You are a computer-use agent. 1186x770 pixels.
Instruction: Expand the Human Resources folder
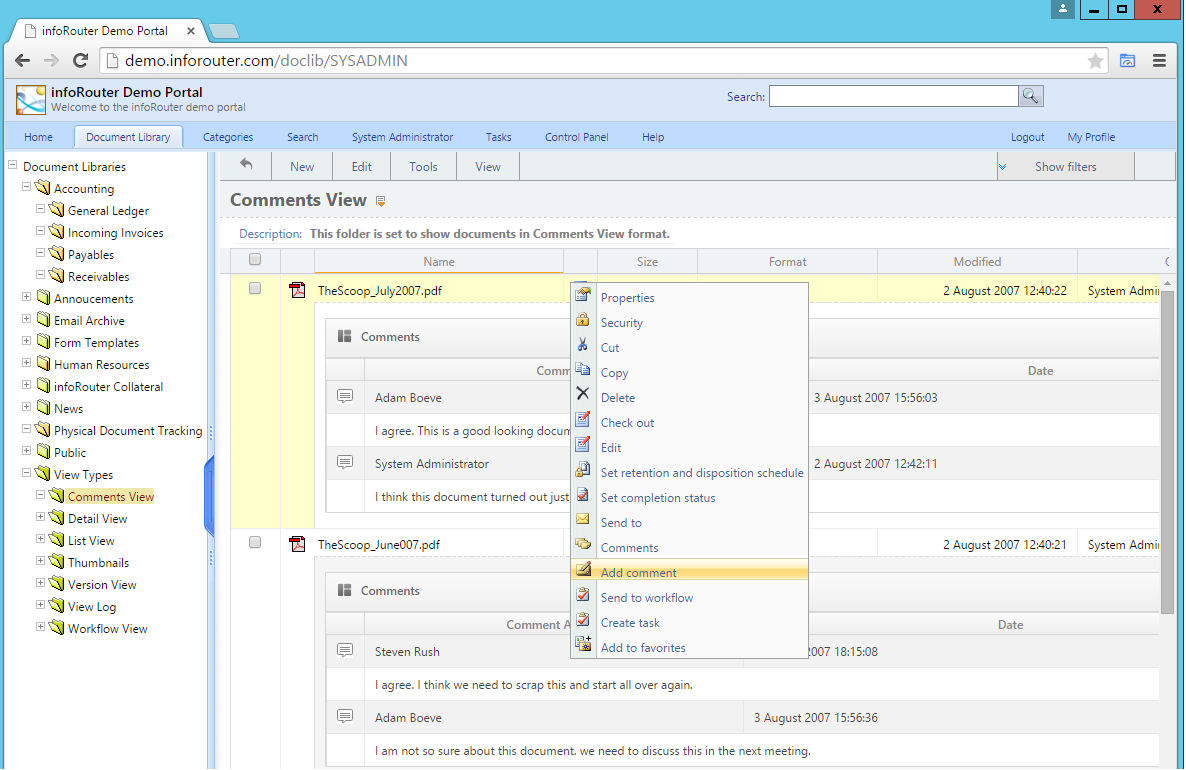[x=27, y=364]
